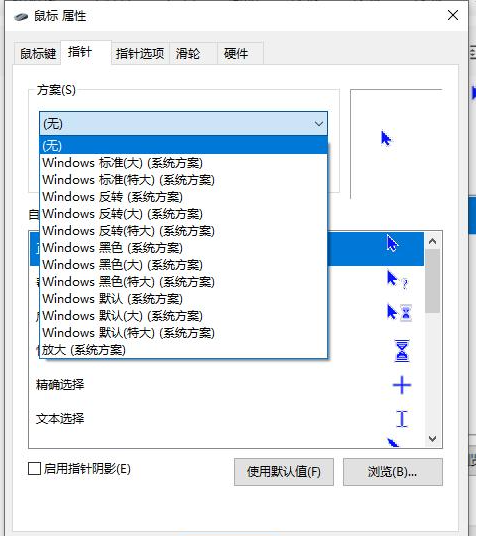Click the normal-select arrow icon in highlighted row

tap(393, 243)
